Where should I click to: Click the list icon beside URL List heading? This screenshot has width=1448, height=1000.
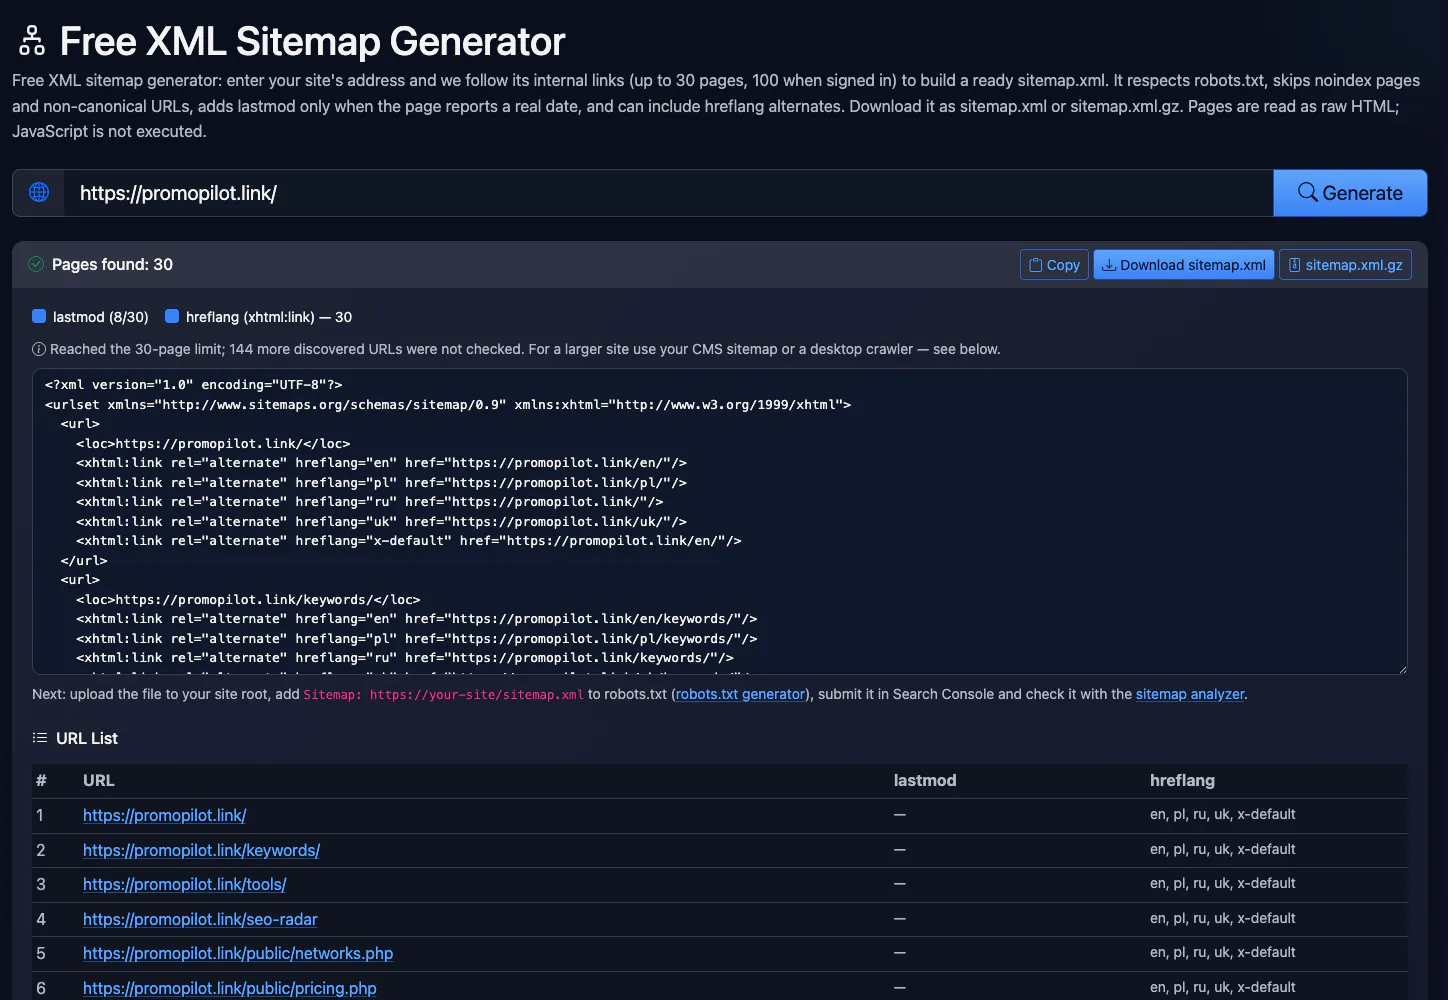pos(40,738)
